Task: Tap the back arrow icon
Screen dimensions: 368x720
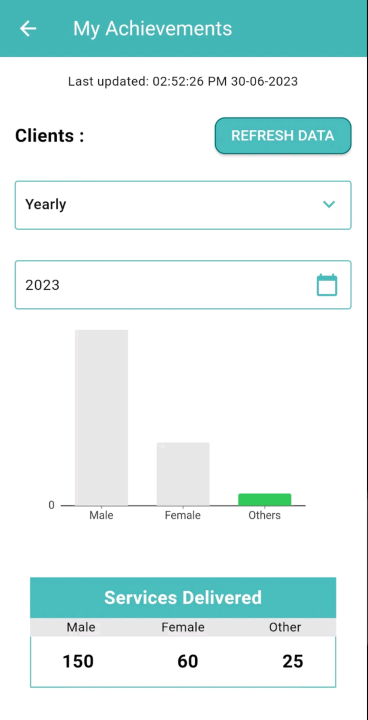Action: pos(28,28)
